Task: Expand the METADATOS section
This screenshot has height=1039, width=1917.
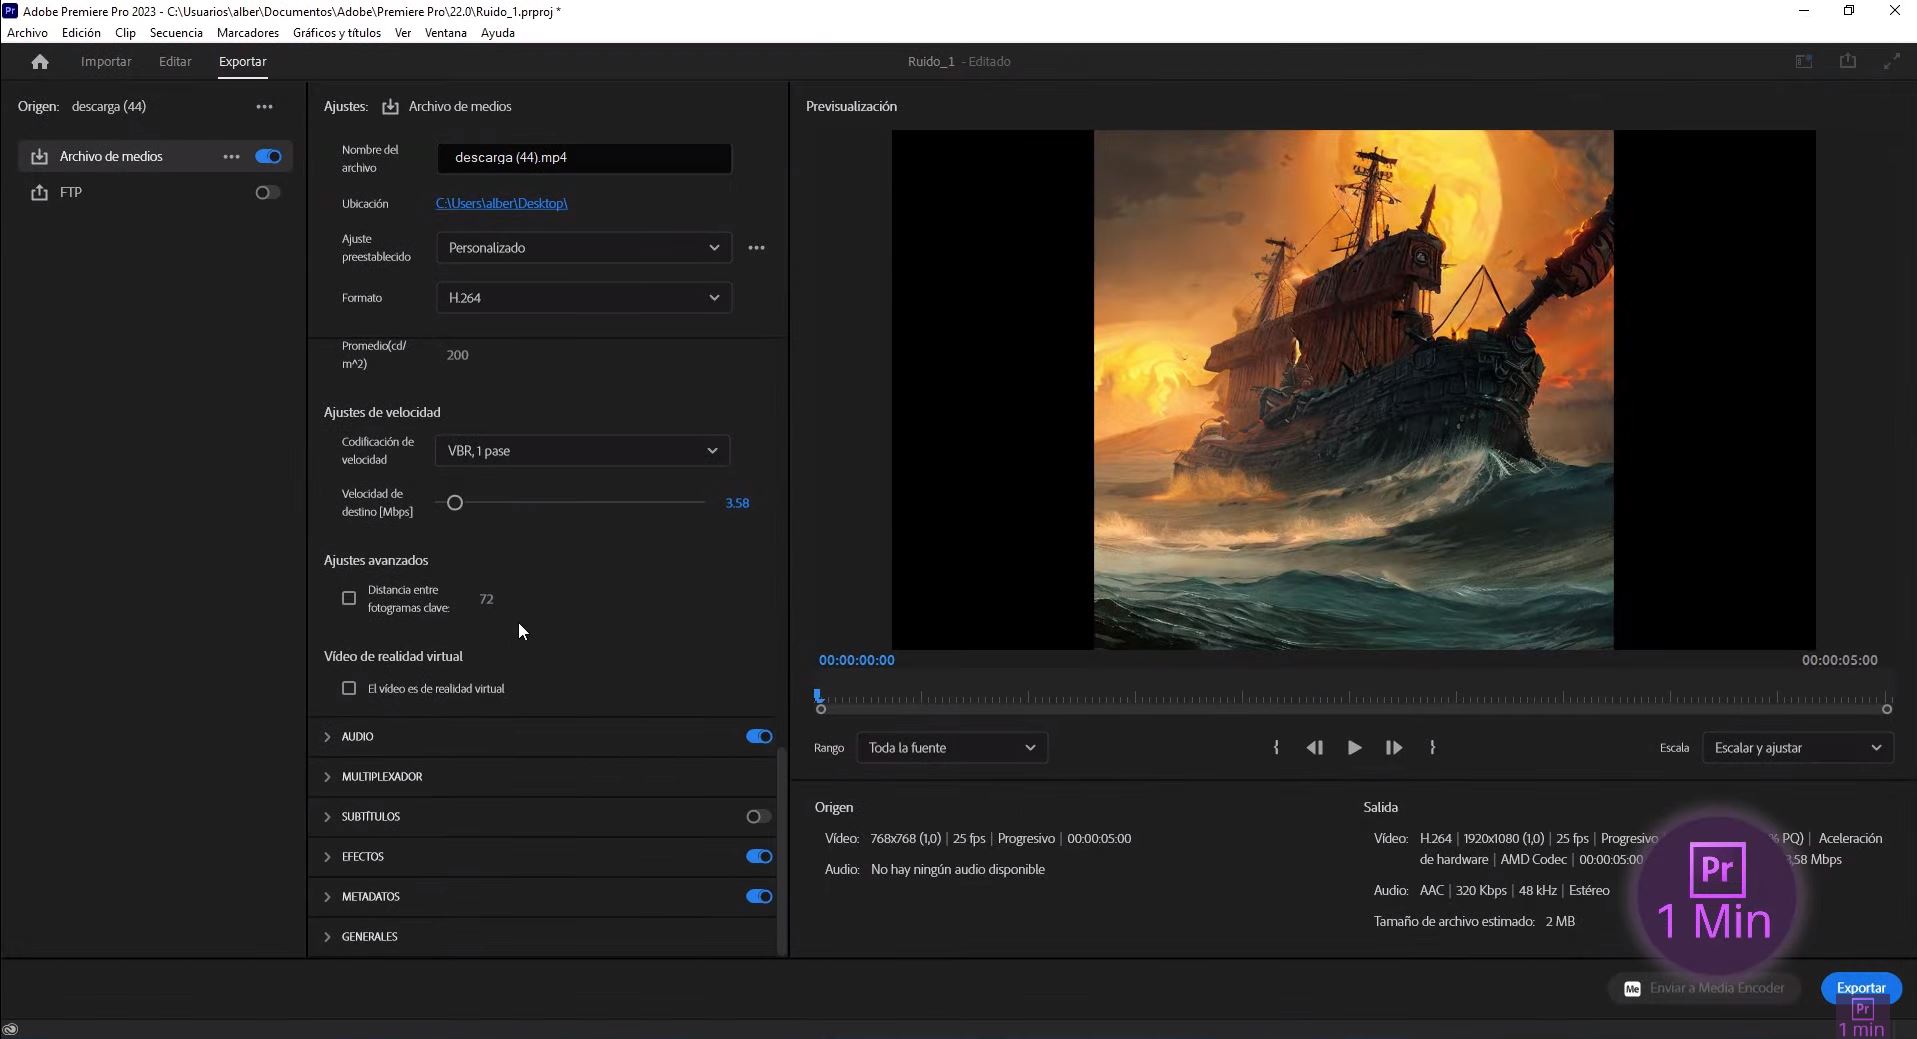Action: tap(327, 896)
